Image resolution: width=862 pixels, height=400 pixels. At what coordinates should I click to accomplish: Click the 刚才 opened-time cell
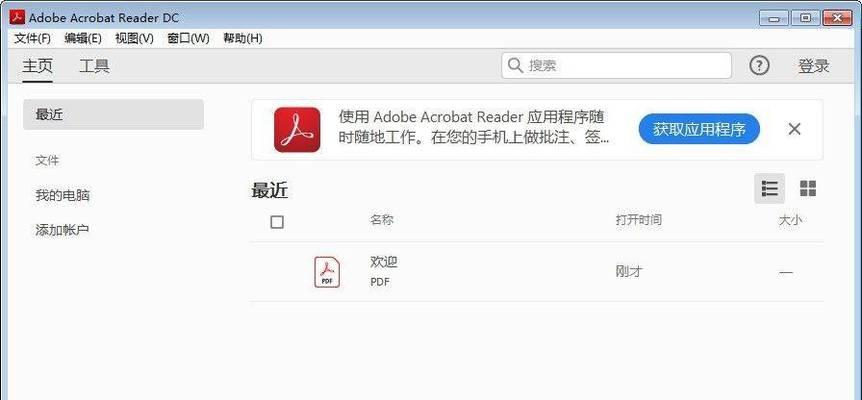tap(628, 271)
